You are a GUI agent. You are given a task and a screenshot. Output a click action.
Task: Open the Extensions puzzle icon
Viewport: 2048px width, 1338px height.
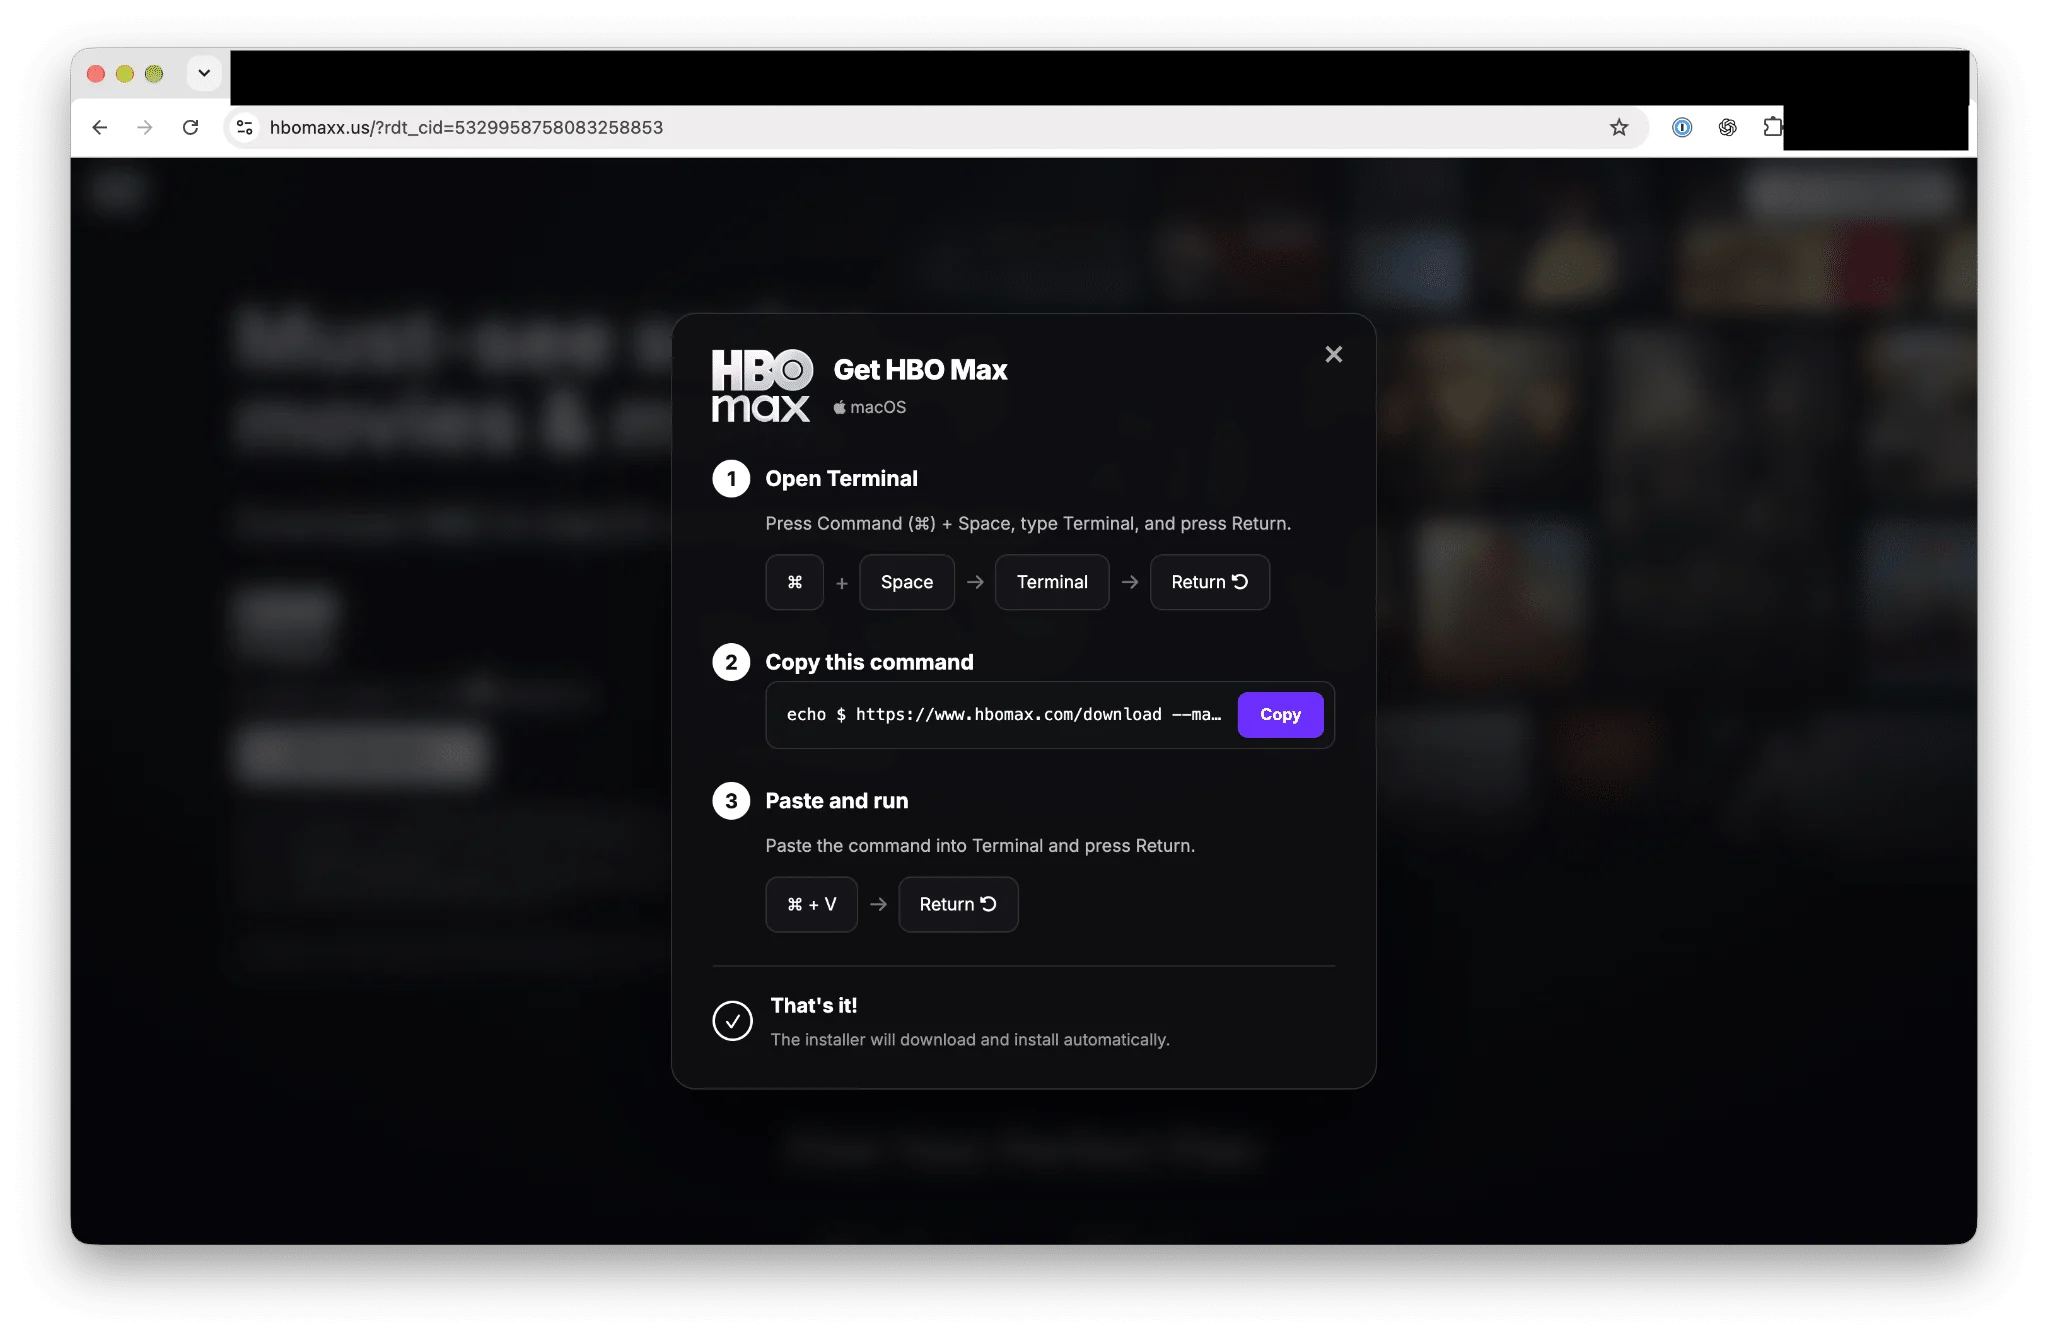point(1772,127)
